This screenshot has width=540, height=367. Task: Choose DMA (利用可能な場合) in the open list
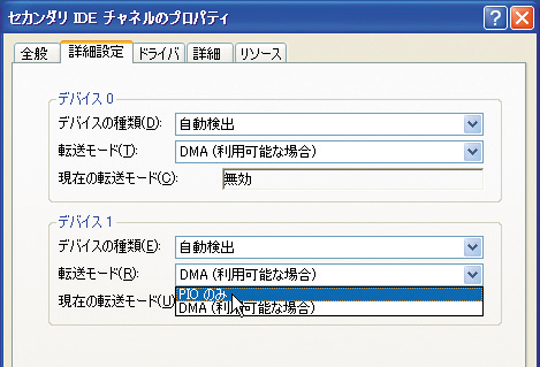pyautogui.click(x=329, y=308)
